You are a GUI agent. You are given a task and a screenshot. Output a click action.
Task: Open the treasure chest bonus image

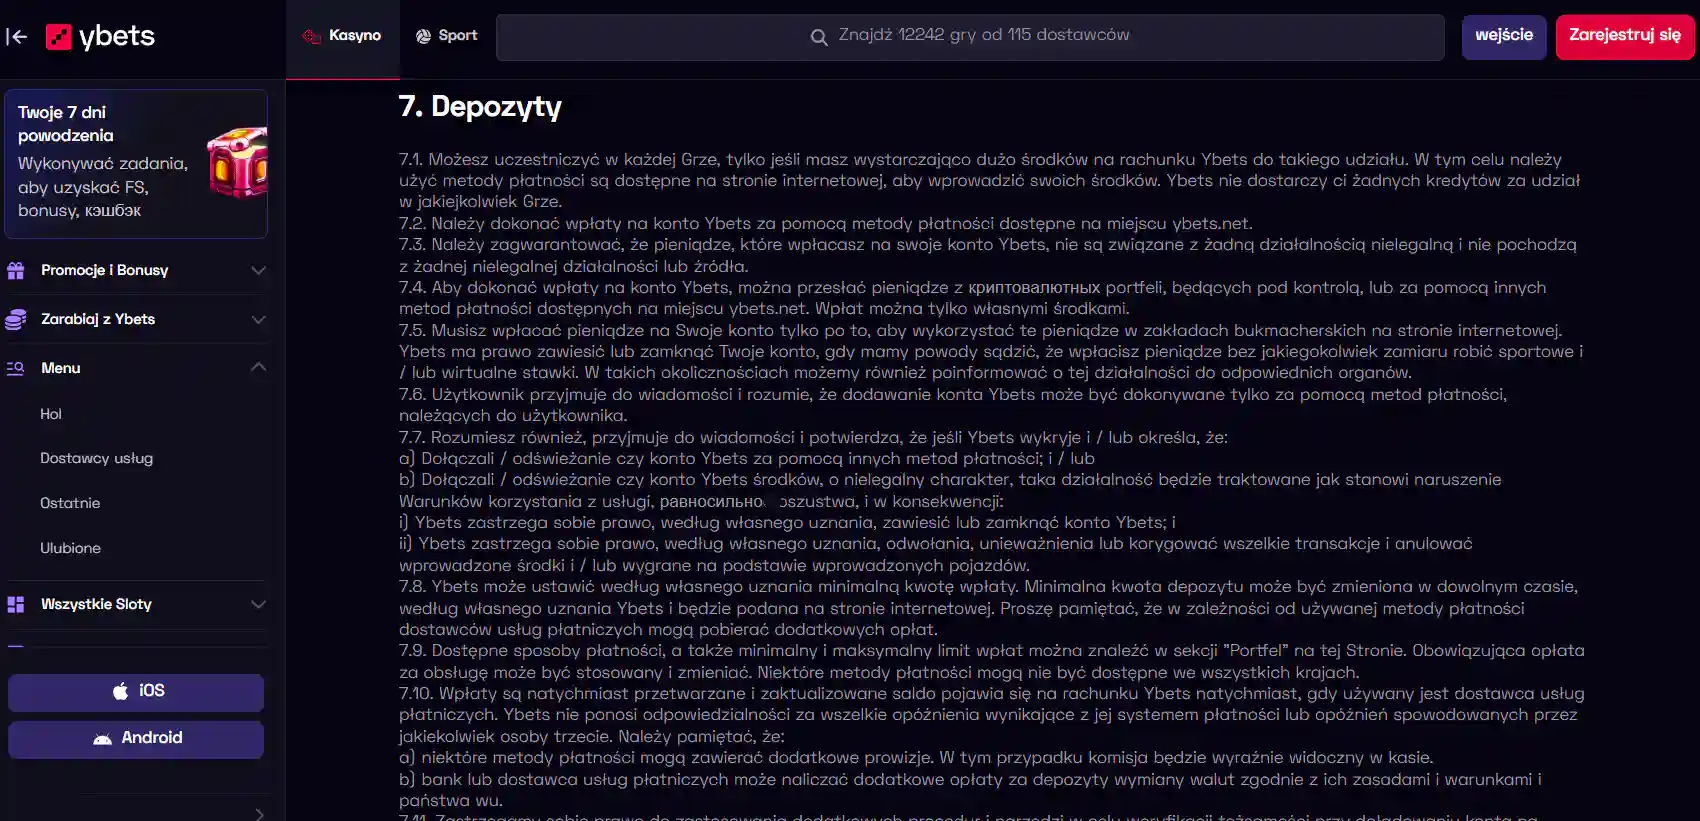pyautogui.click(x=238, y=162)
